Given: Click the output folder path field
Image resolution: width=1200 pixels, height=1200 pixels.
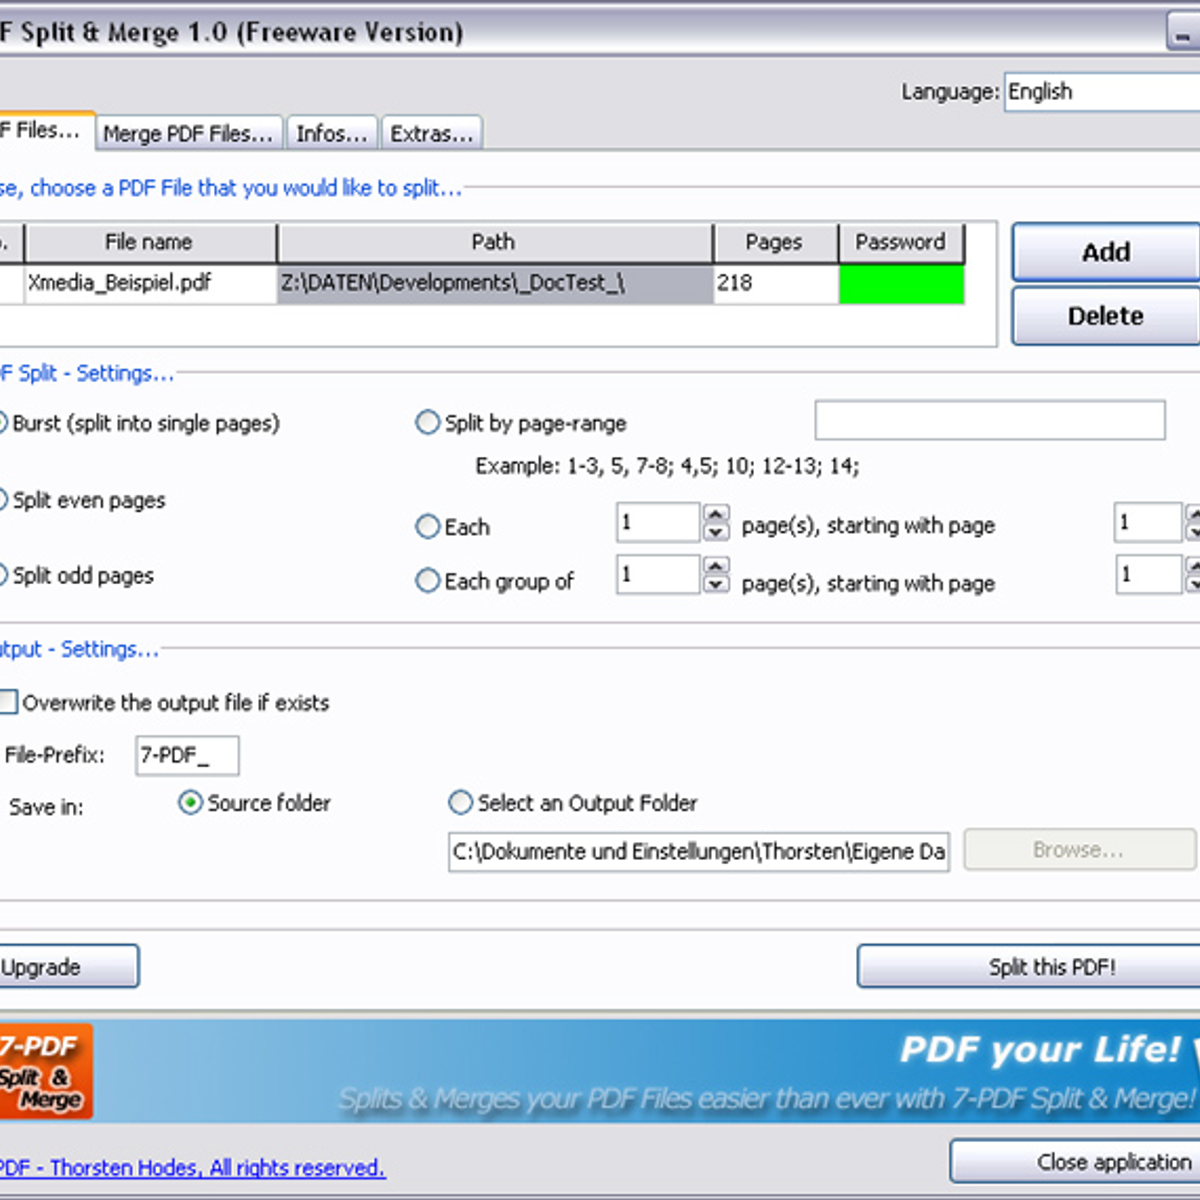Looking at the screenshot, I should click(699, 851).
